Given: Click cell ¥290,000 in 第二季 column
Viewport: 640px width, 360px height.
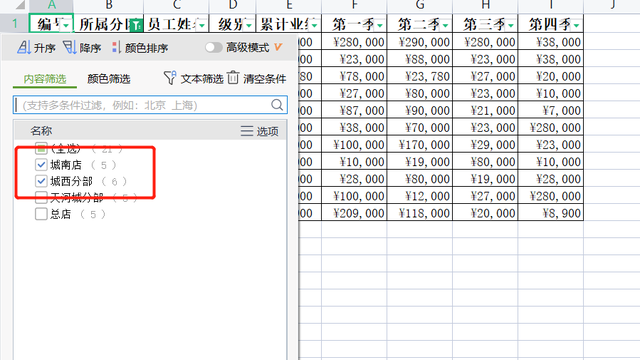Looking at the screenshot, I should [420, 42].
